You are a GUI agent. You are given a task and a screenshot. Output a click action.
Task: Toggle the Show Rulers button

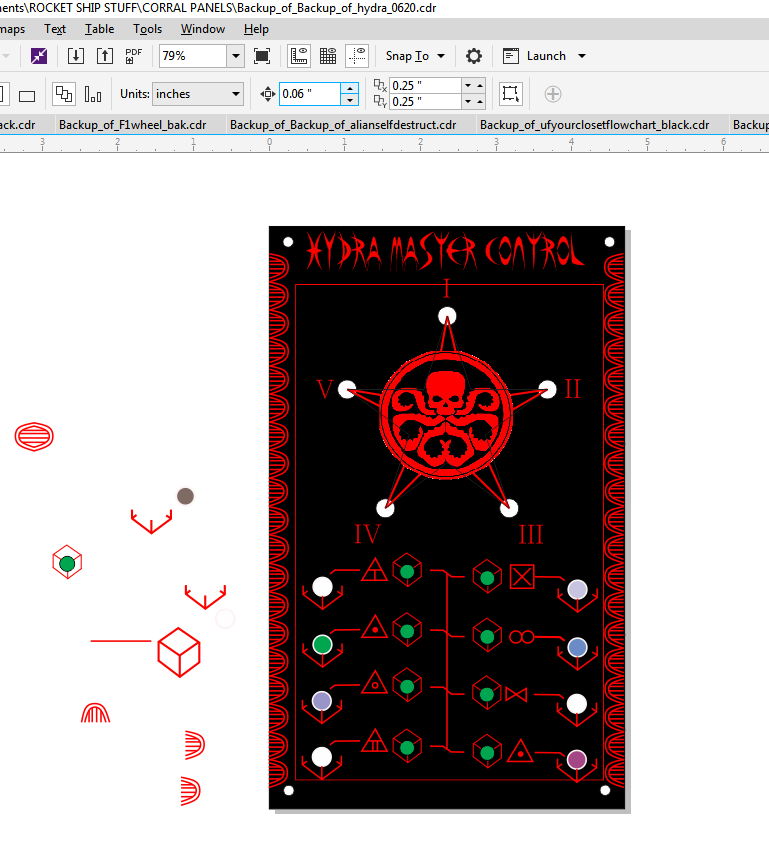299,56
